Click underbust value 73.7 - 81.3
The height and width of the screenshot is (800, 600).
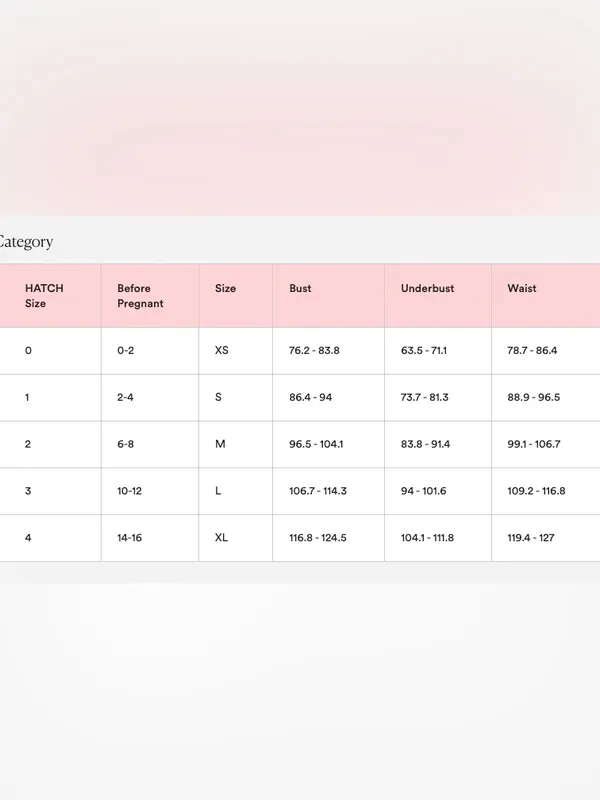424,397
